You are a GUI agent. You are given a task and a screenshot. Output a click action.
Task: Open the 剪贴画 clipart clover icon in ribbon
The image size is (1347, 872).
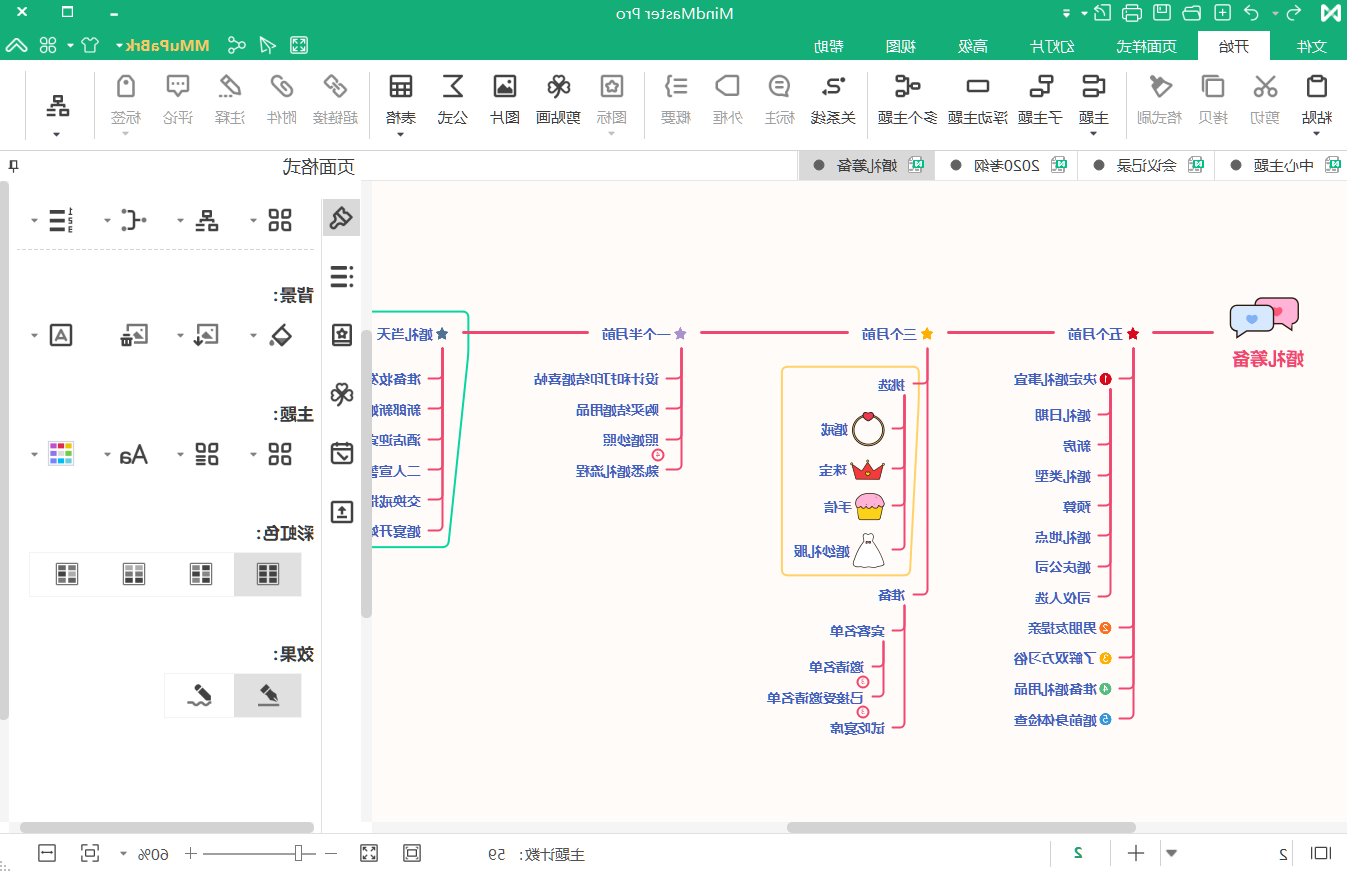(x=558, y=87)
